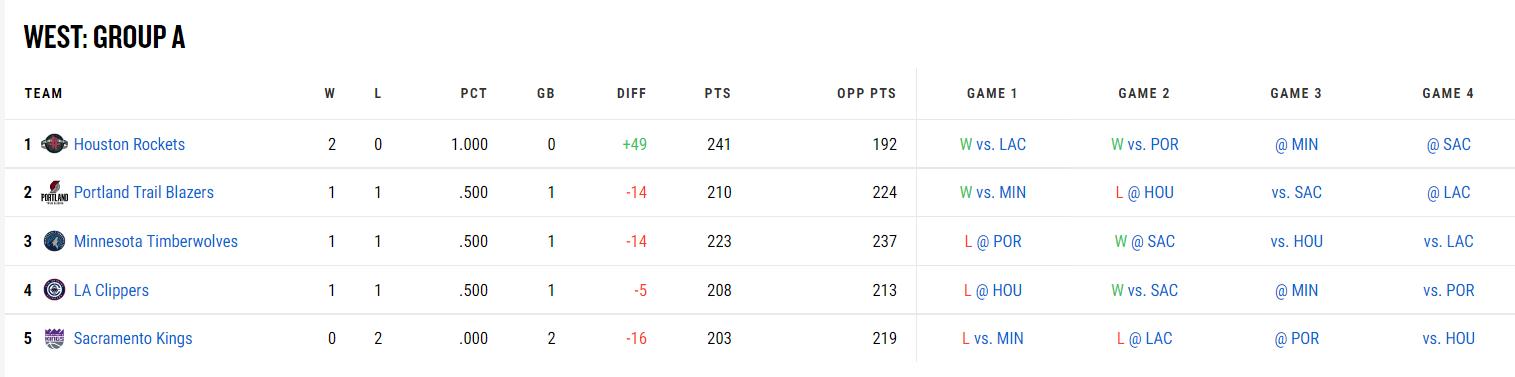Open Rockets Game 2 result vs. POR

(1144, 144)
